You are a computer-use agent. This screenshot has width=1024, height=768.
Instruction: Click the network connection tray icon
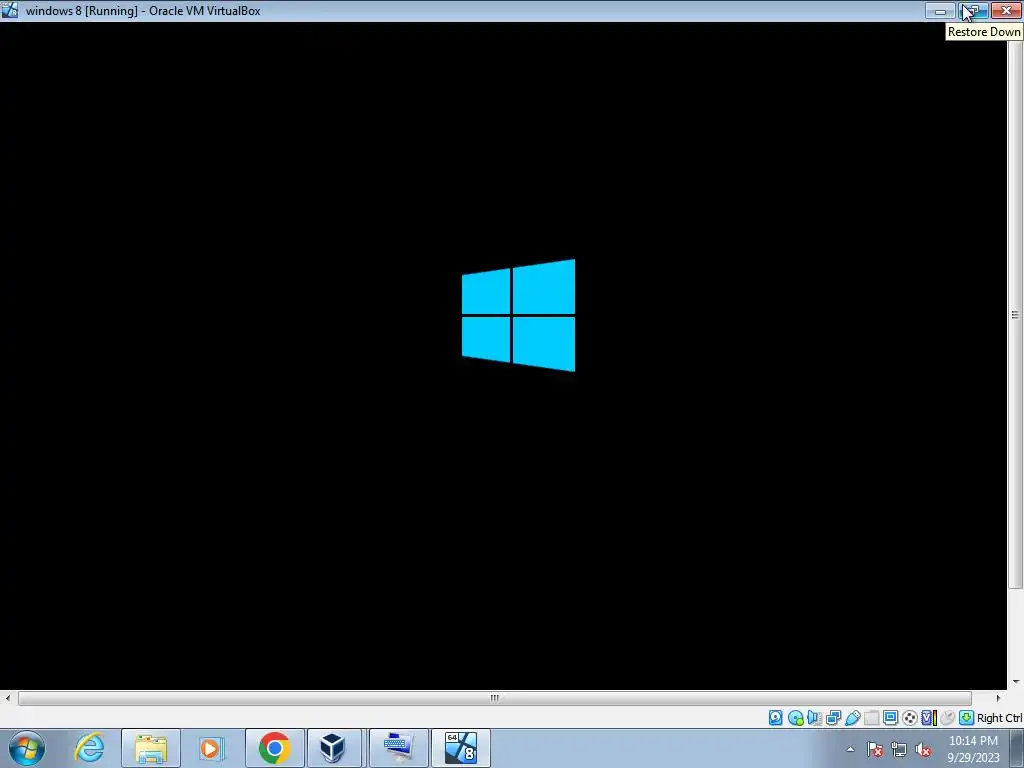899,749
